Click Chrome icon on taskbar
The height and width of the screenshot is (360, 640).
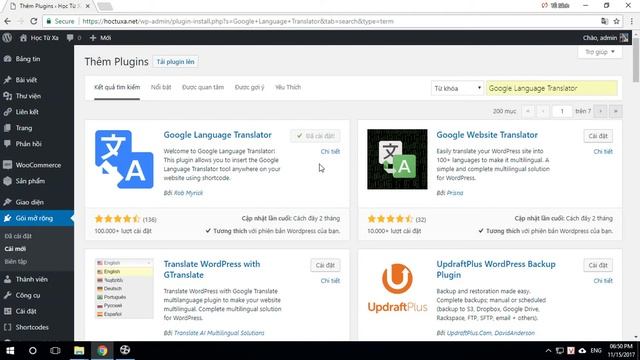coord(102,351)
